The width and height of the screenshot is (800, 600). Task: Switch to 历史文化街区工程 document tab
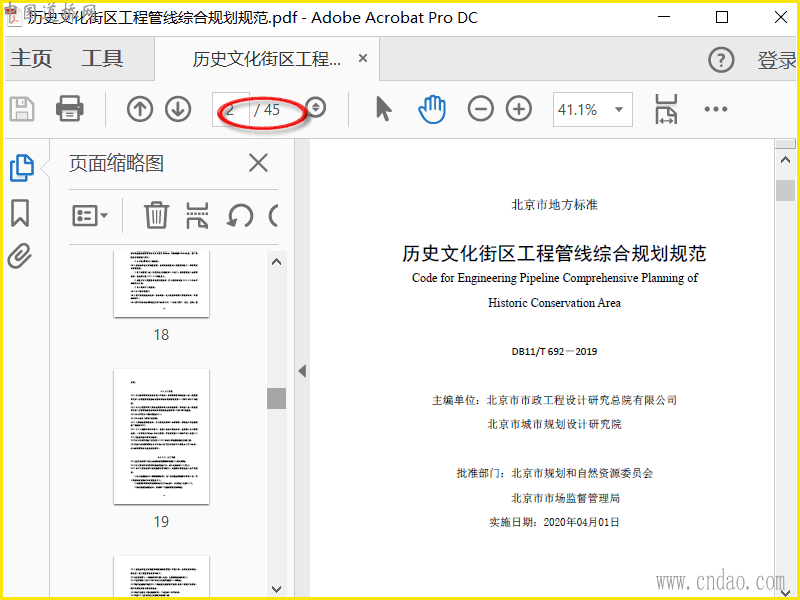pyautogui.click(x=266, y=59)
